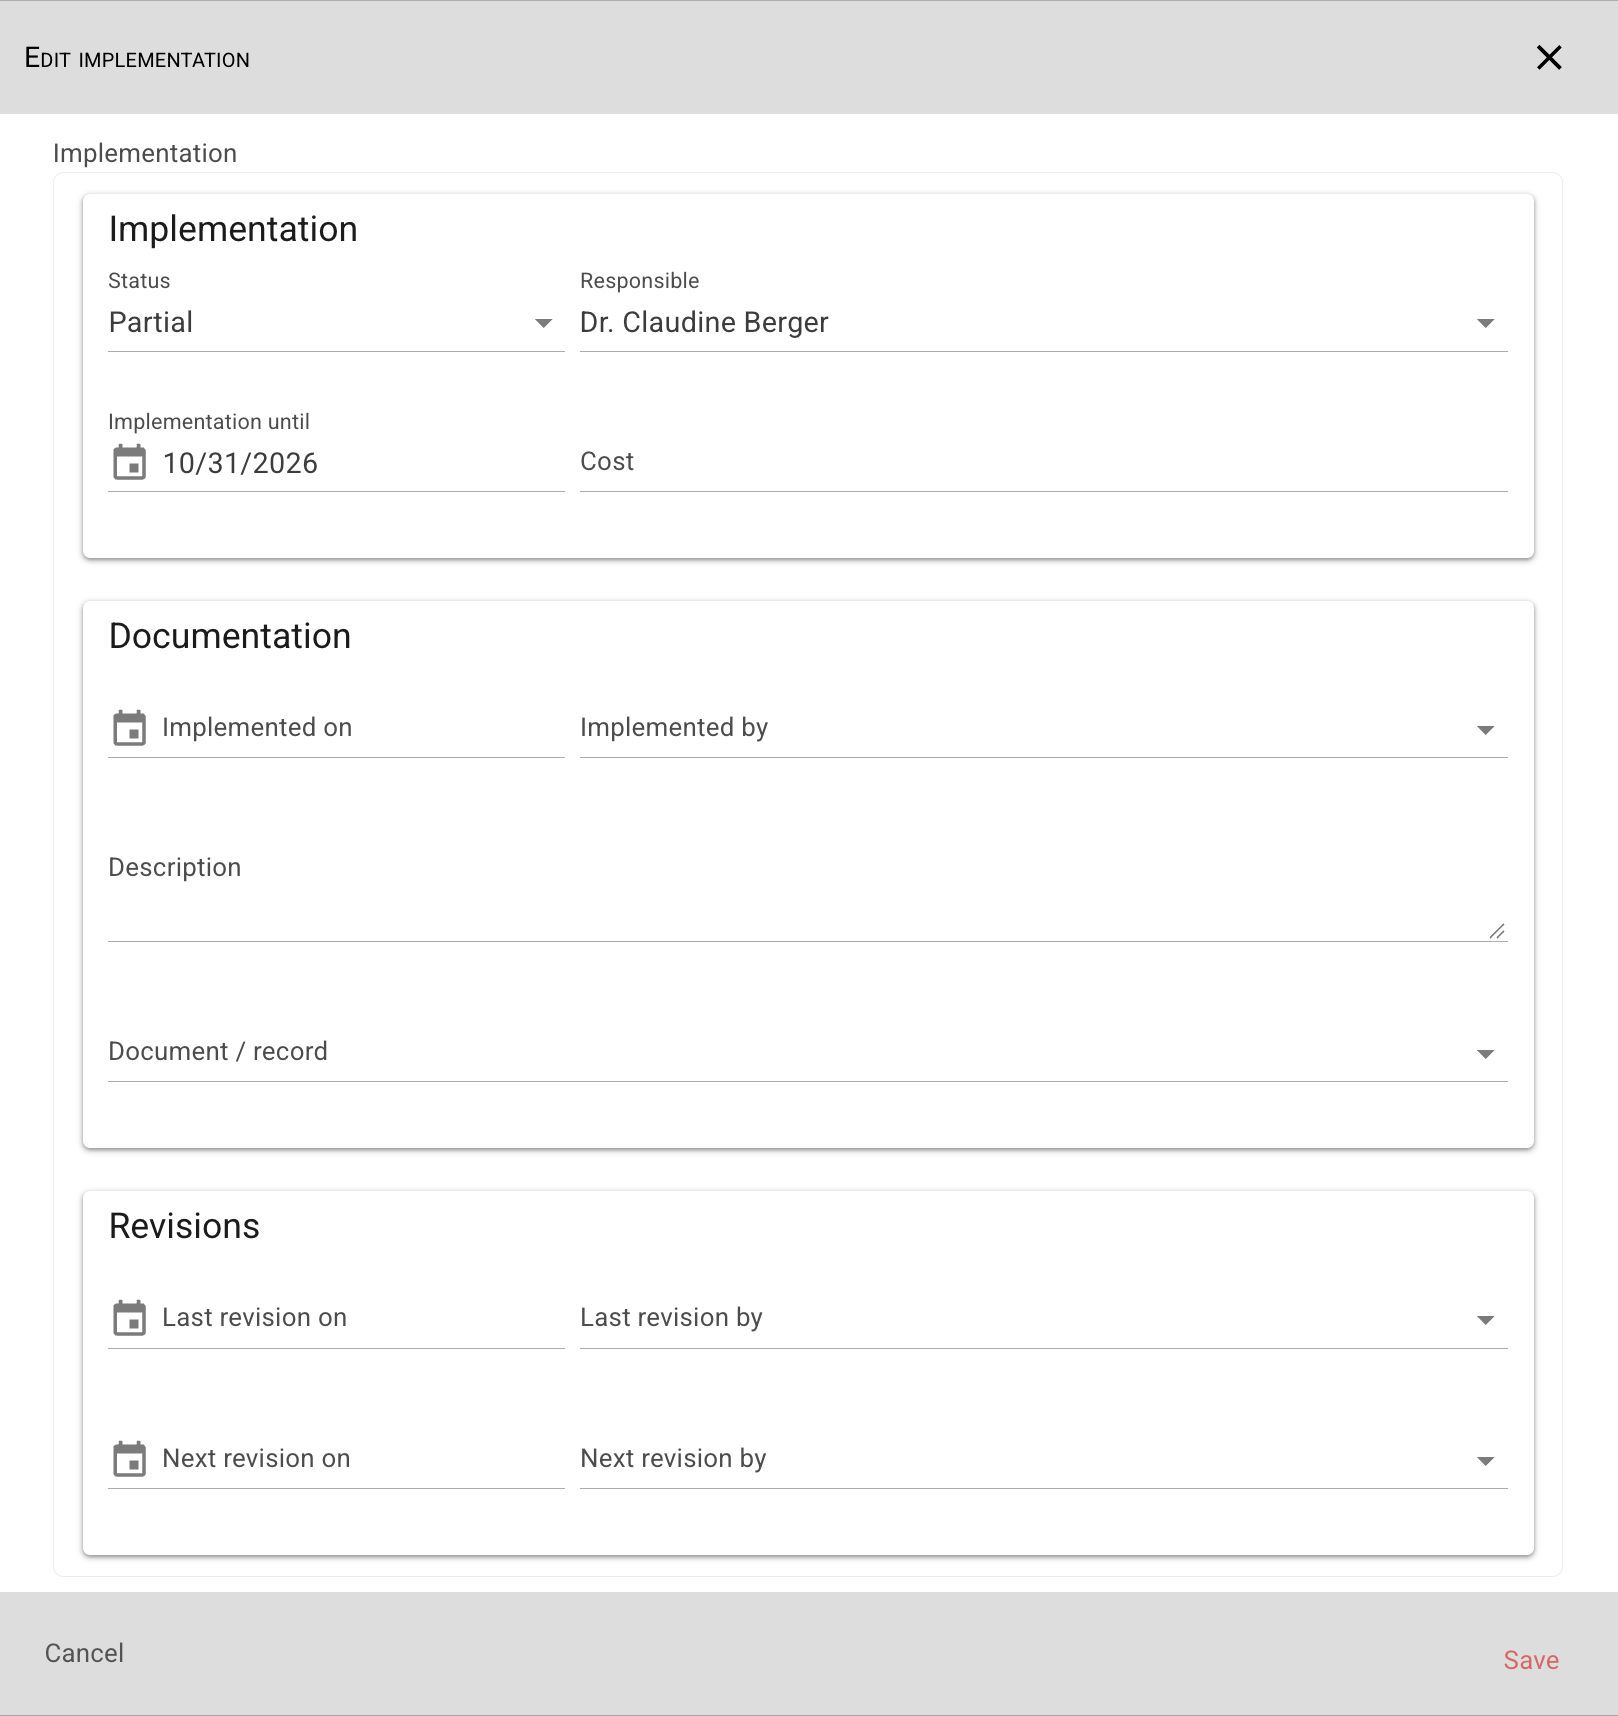Screen dimensions: 1618x1716
Task: Expand the Last revision by dropdown
Action: pyautogui.click(x=1043, y=1319)
